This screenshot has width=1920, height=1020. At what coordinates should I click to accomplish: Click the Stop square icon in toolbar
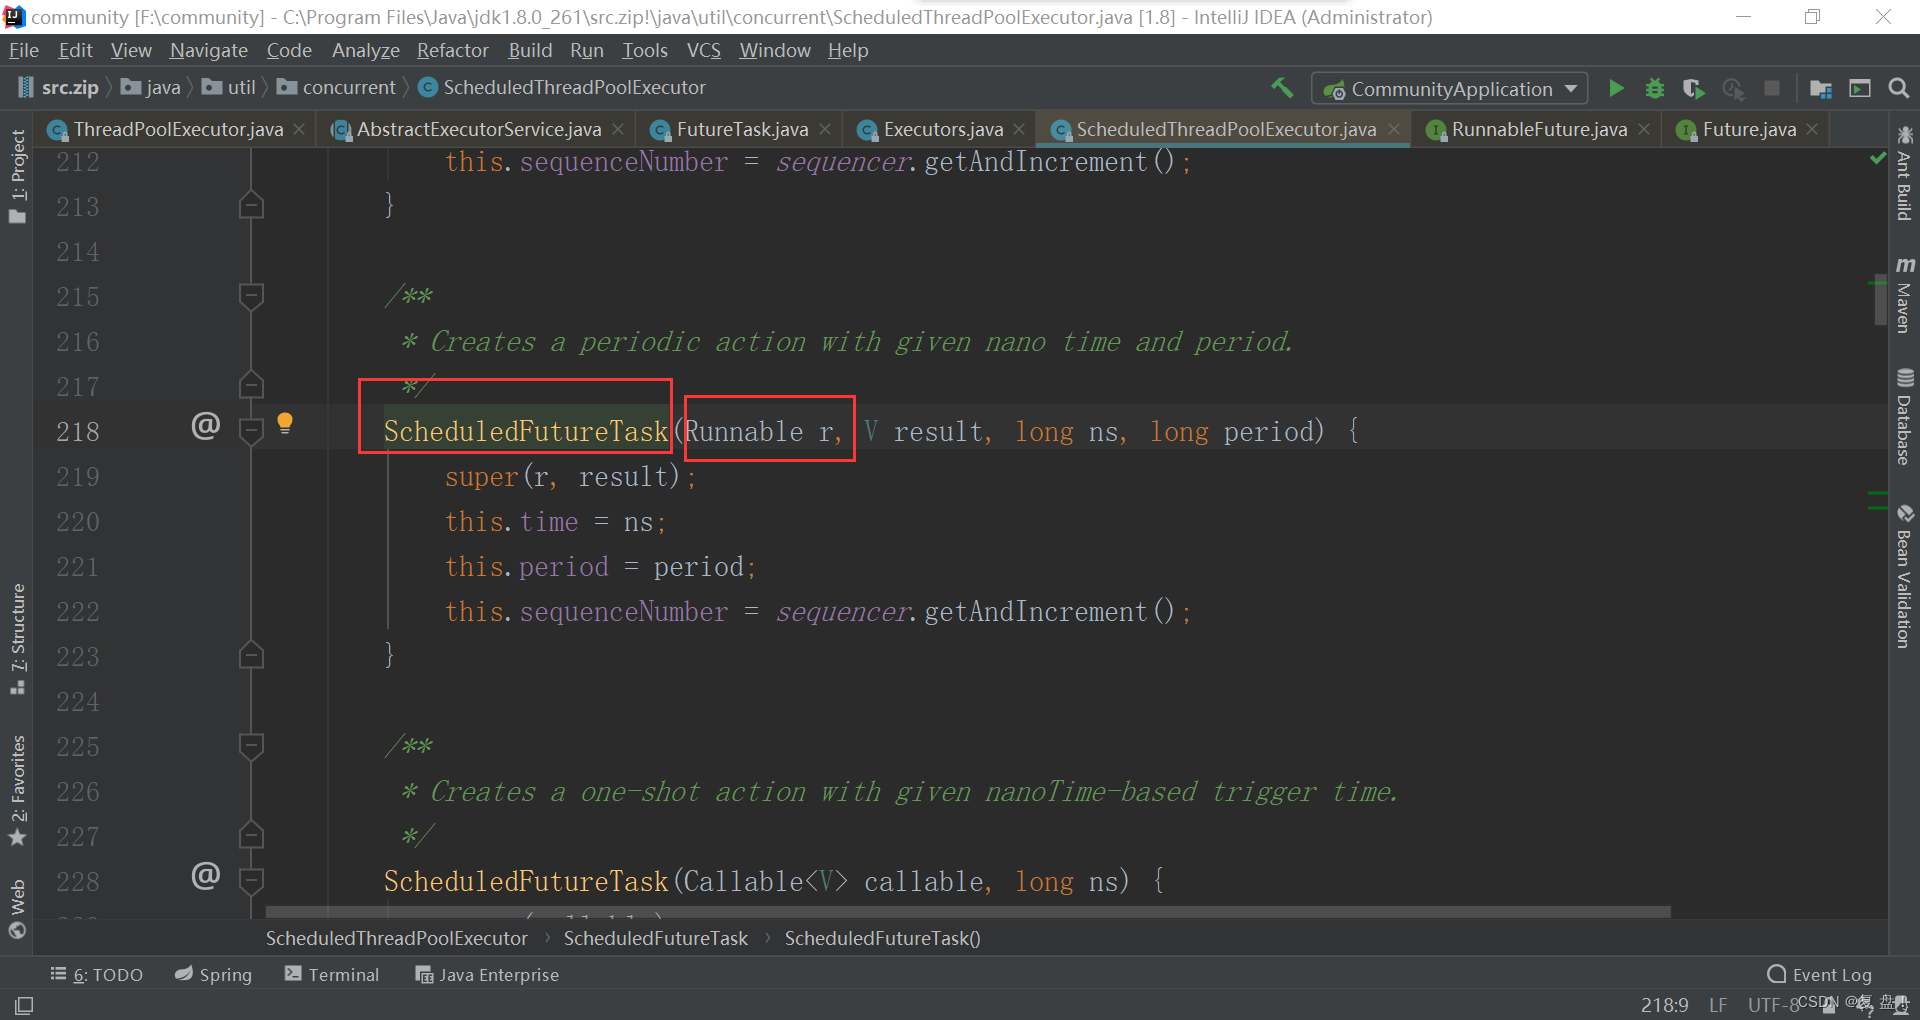[1772, 88]
